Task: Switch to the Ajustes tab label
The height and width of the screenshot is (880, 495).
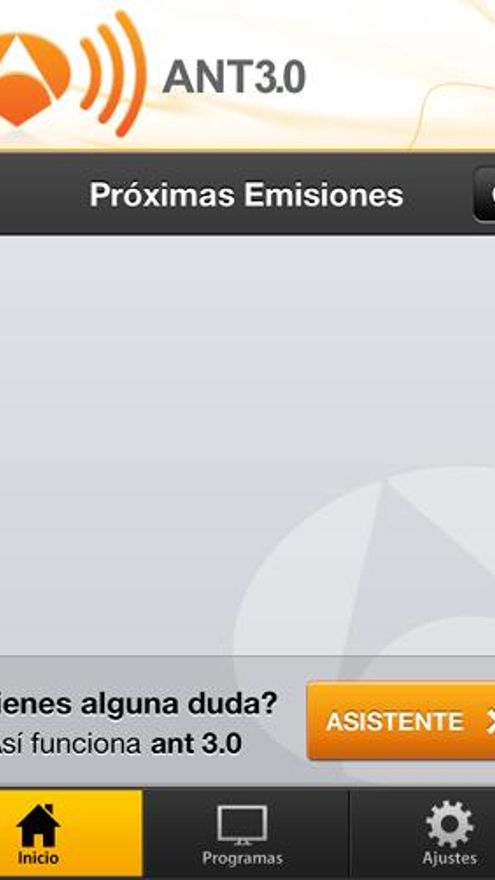Action: [450, 858]
